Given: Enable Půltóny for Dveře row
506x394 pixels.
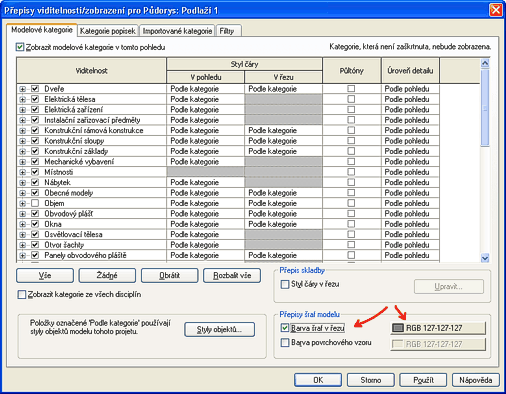Looking at the screenshot, I should (x=351, y=89).
